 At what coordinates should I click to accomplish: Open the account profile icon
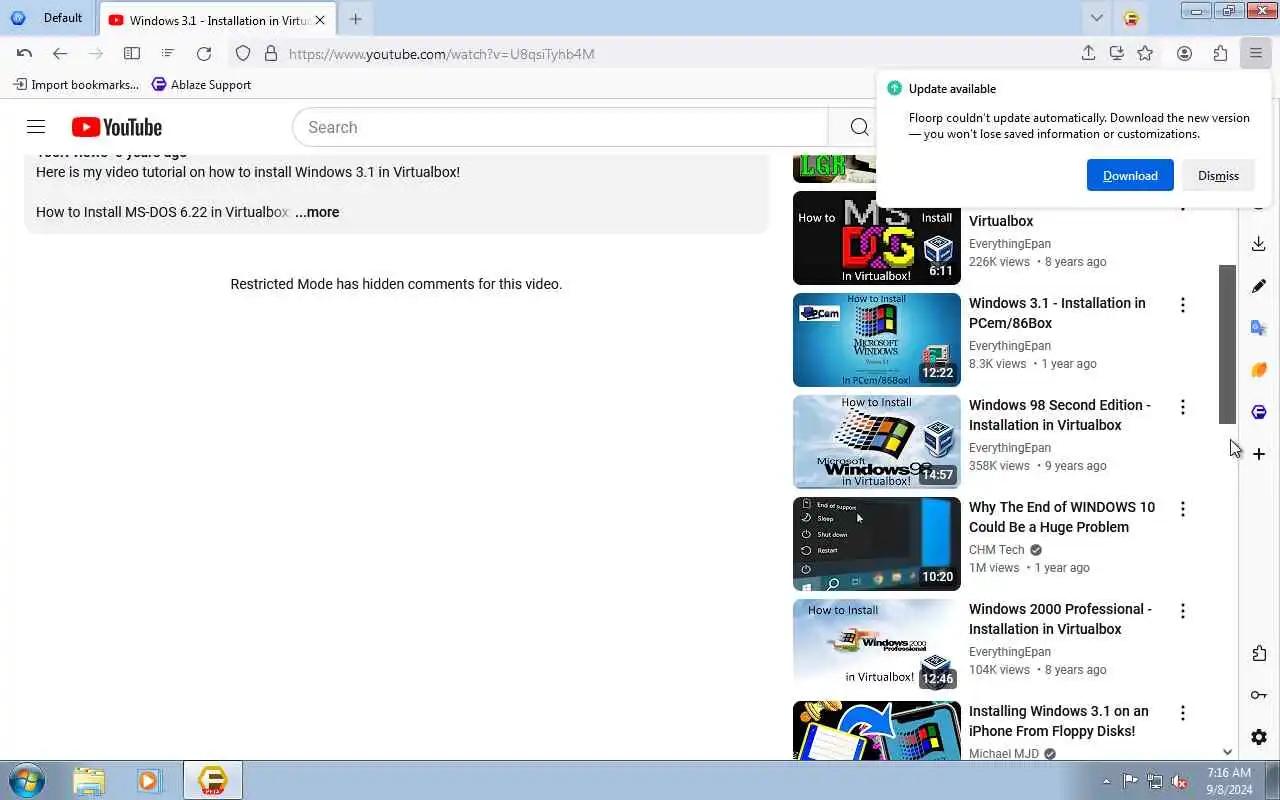coord(1185,54)
